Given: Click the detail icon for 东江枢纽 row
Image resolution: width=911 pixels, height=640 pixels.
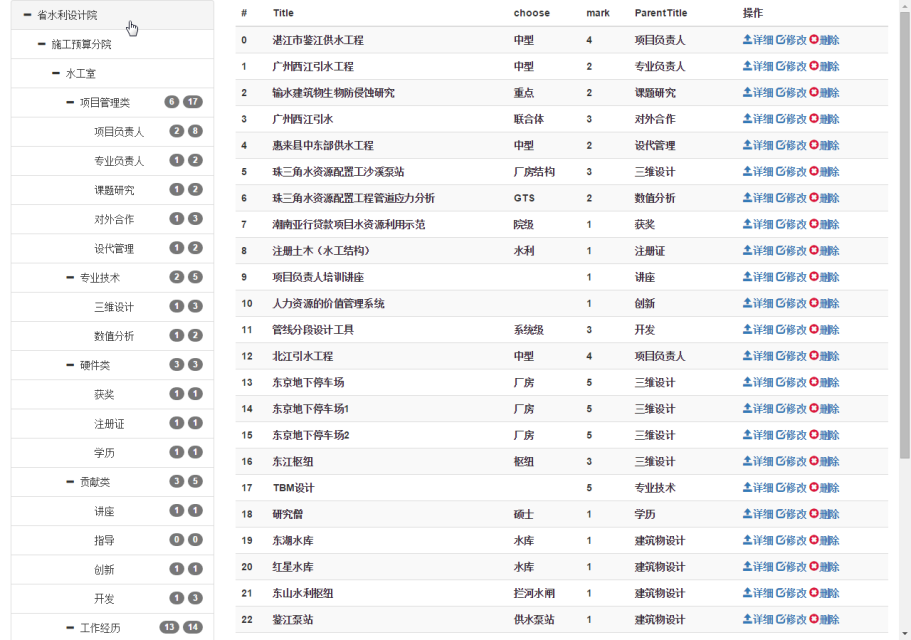Looking at the screenshot, I should coord(747,462).
